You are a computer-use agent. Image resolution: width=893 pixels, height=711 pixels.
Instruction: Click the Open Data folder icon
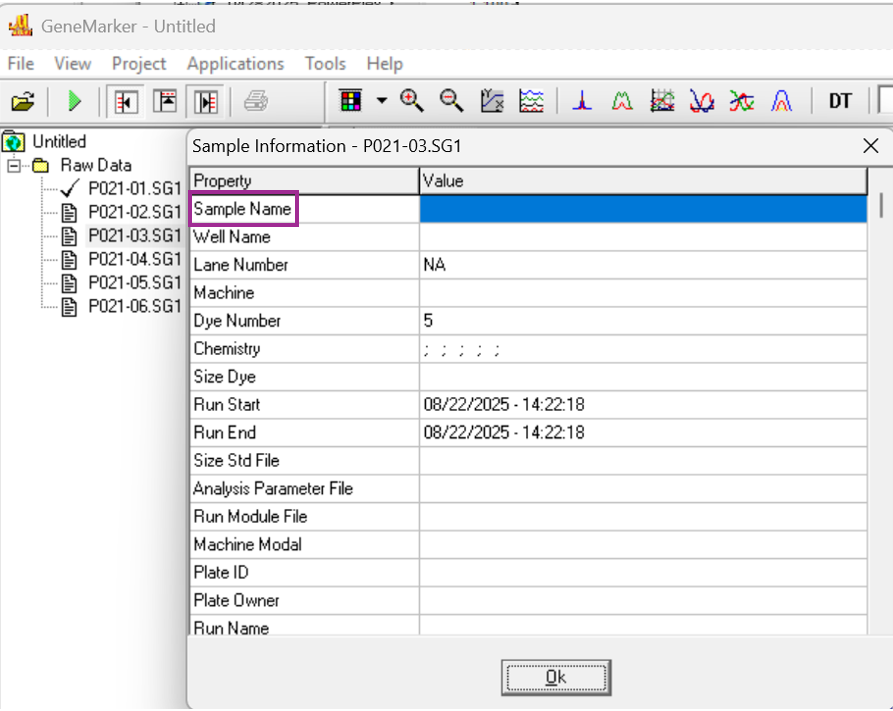22,101
